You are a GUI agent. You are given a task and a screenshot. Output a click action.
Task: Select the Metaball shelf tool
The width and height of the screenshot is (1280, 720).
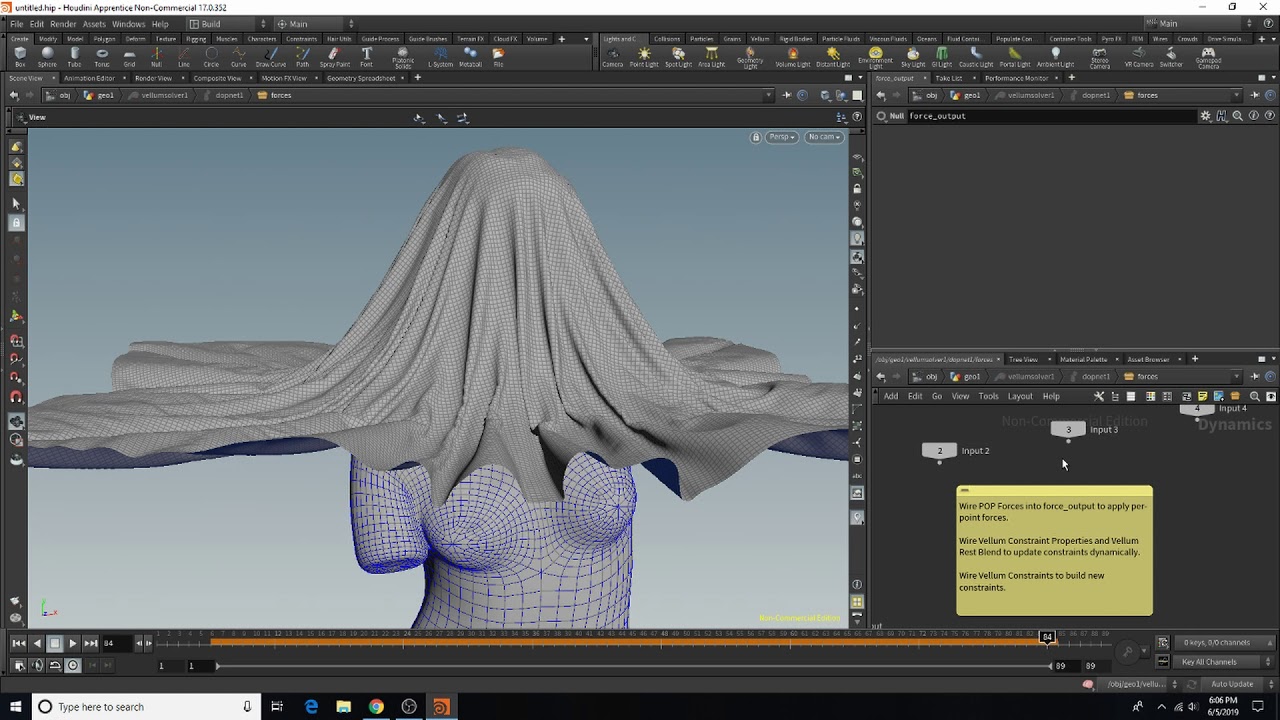[x=470, y=57]
